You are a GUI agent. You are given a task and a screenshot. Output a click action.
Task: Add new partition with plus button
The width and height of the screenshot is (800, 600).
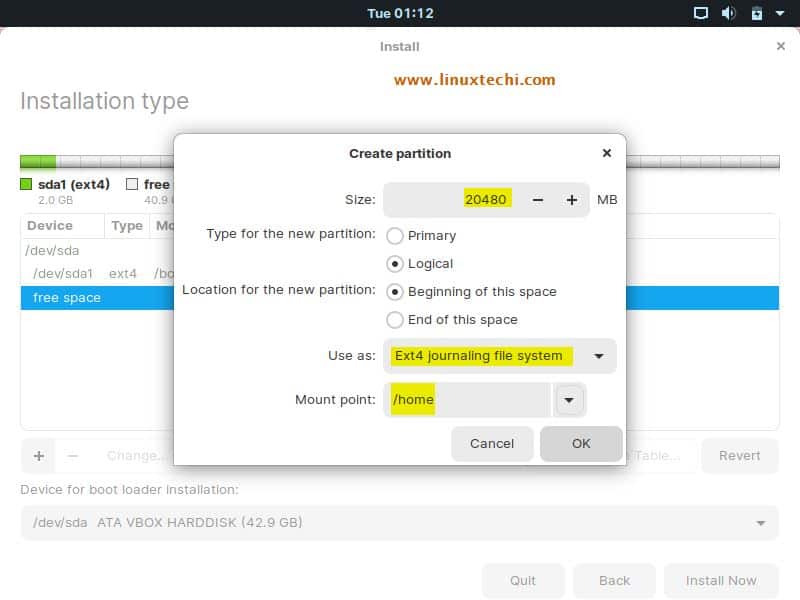point(39,456)
